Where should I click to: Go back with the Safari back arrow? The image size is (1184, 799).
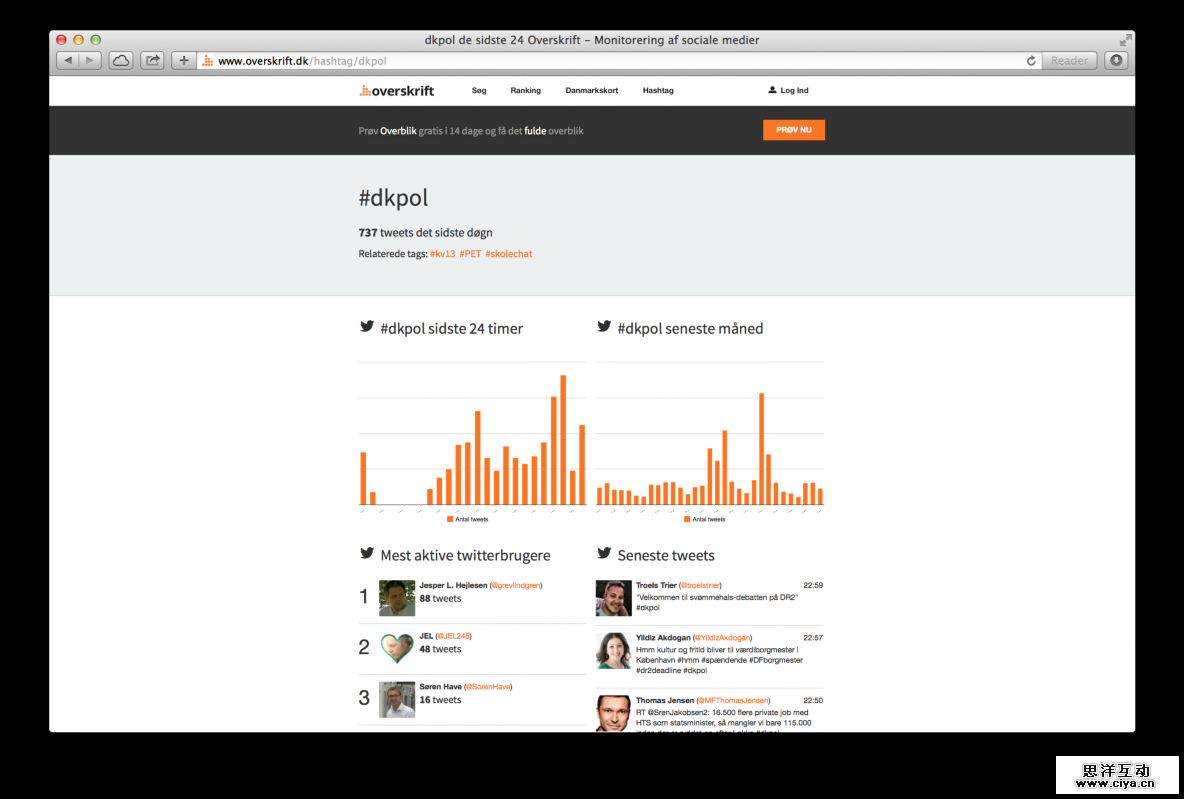click(68, 60)
